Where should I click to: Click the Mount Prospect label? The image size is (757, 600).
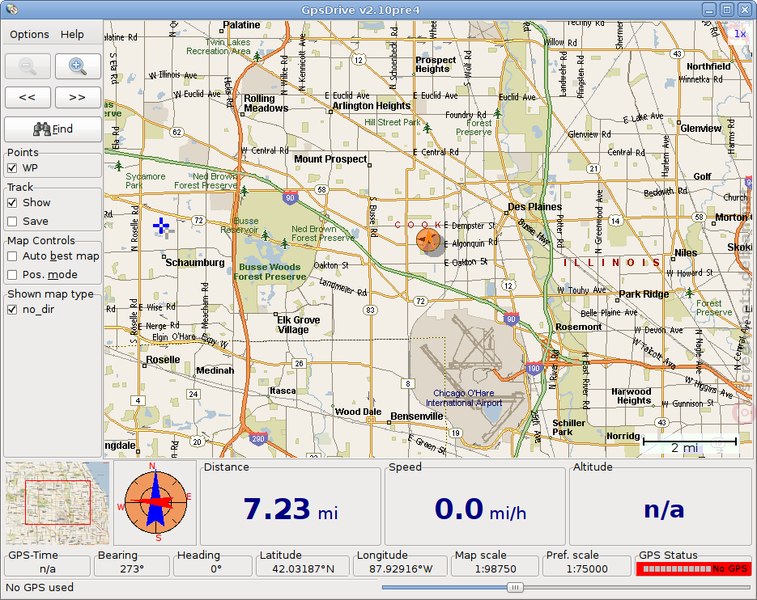click(331, 159)
